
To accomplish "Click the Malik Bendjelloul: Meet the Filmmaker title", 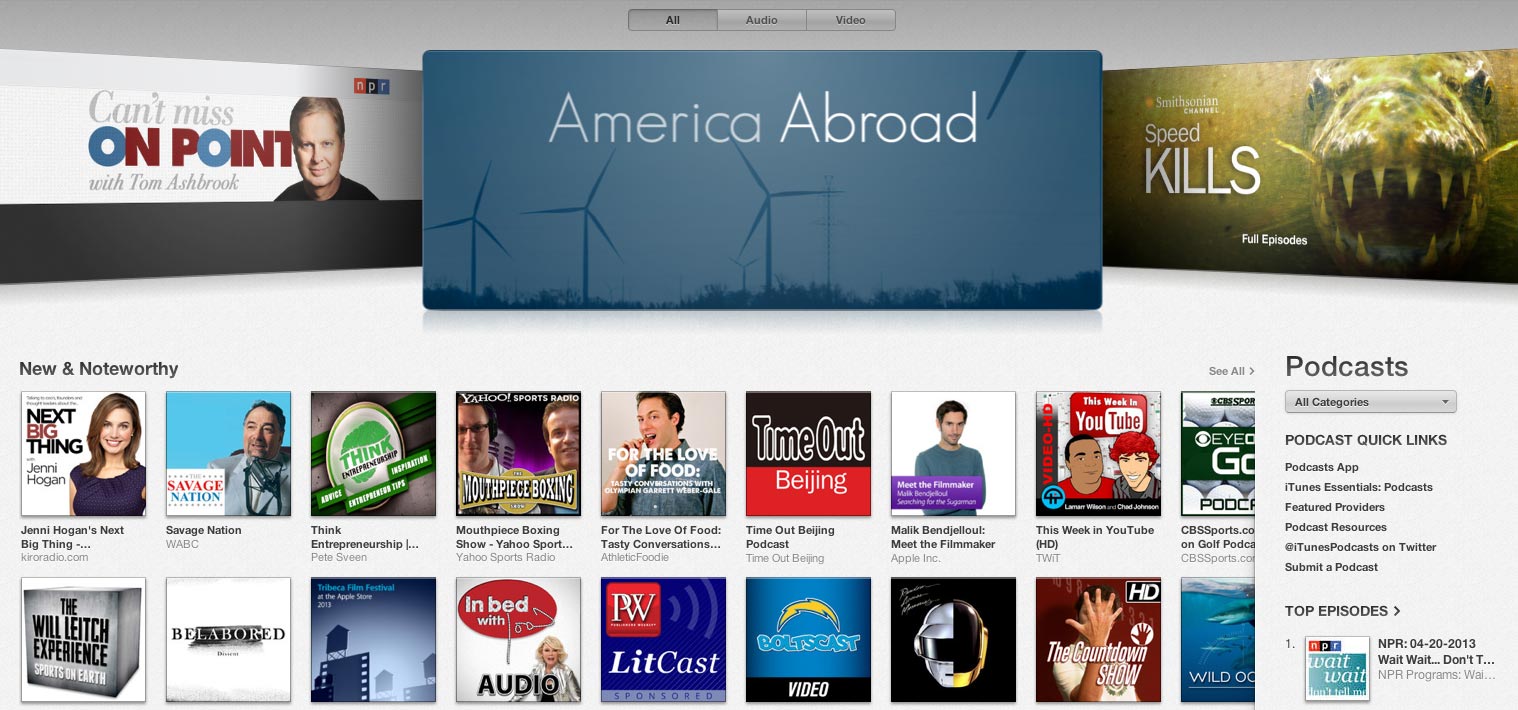I will (x=943, y=537).
